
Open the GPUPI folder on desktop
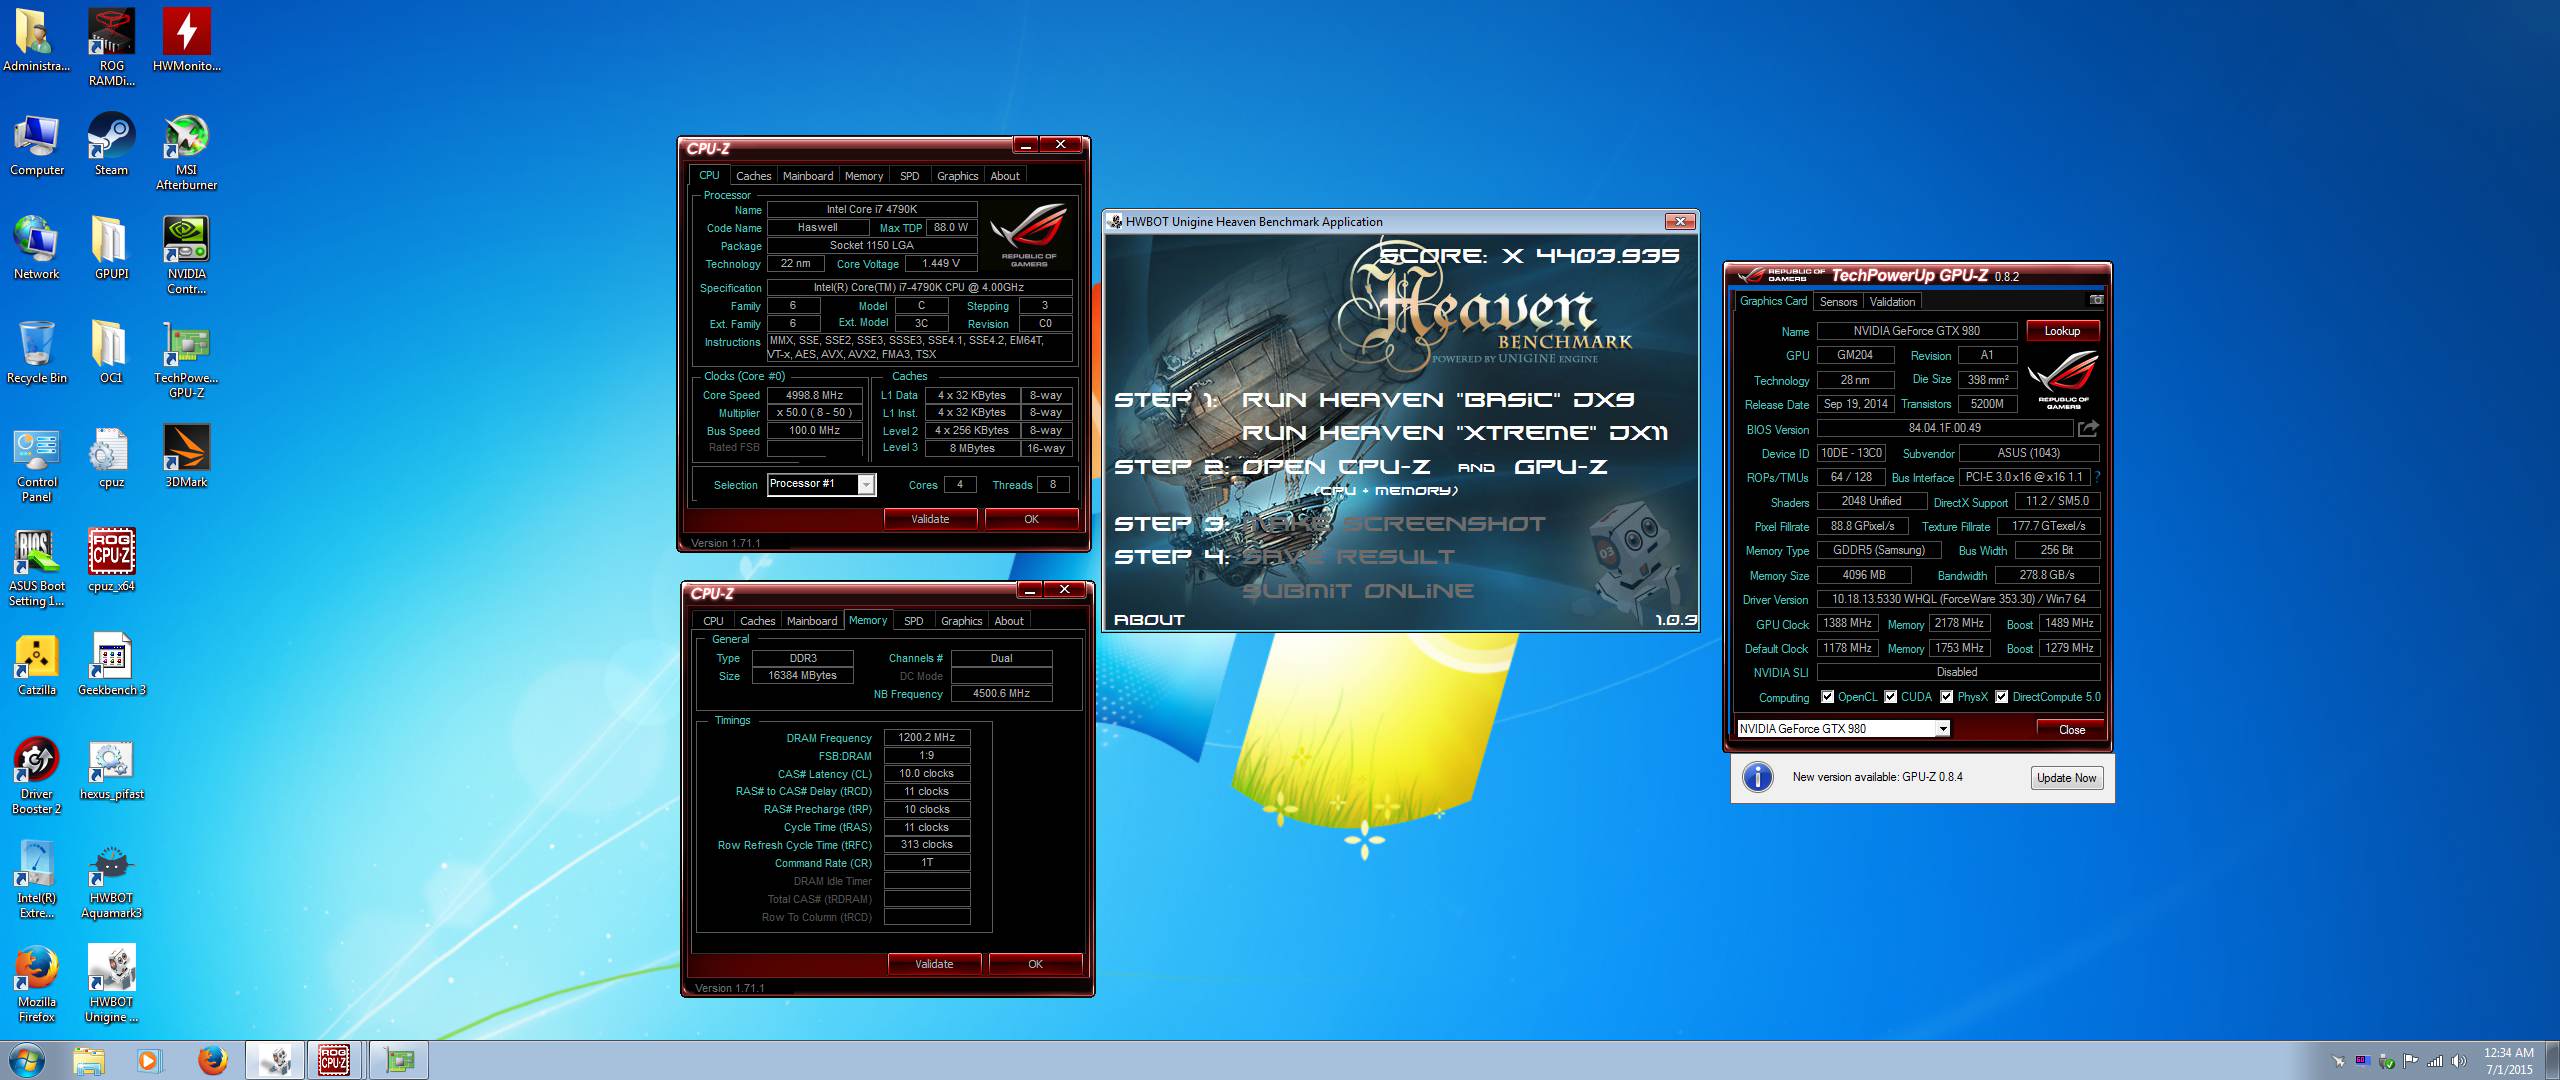pos(111,248)
